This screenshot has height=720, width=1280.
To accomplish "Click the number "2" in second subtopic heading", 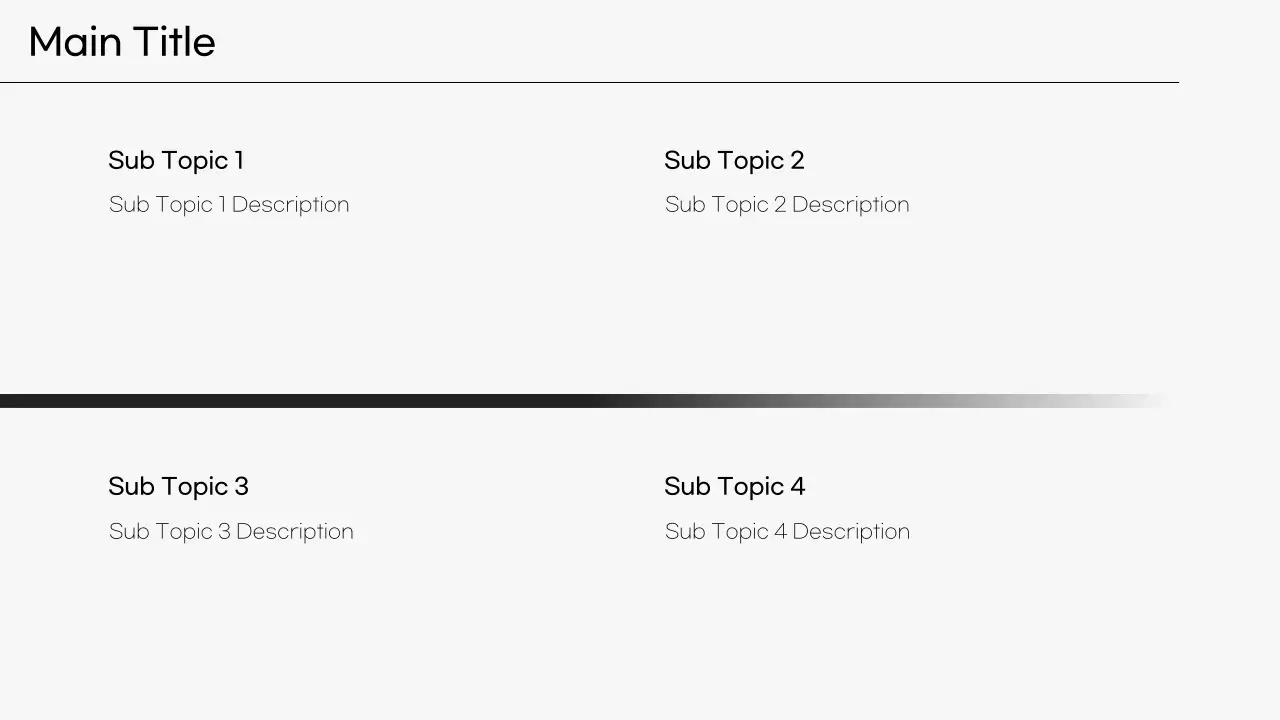I will click(796, 161).
